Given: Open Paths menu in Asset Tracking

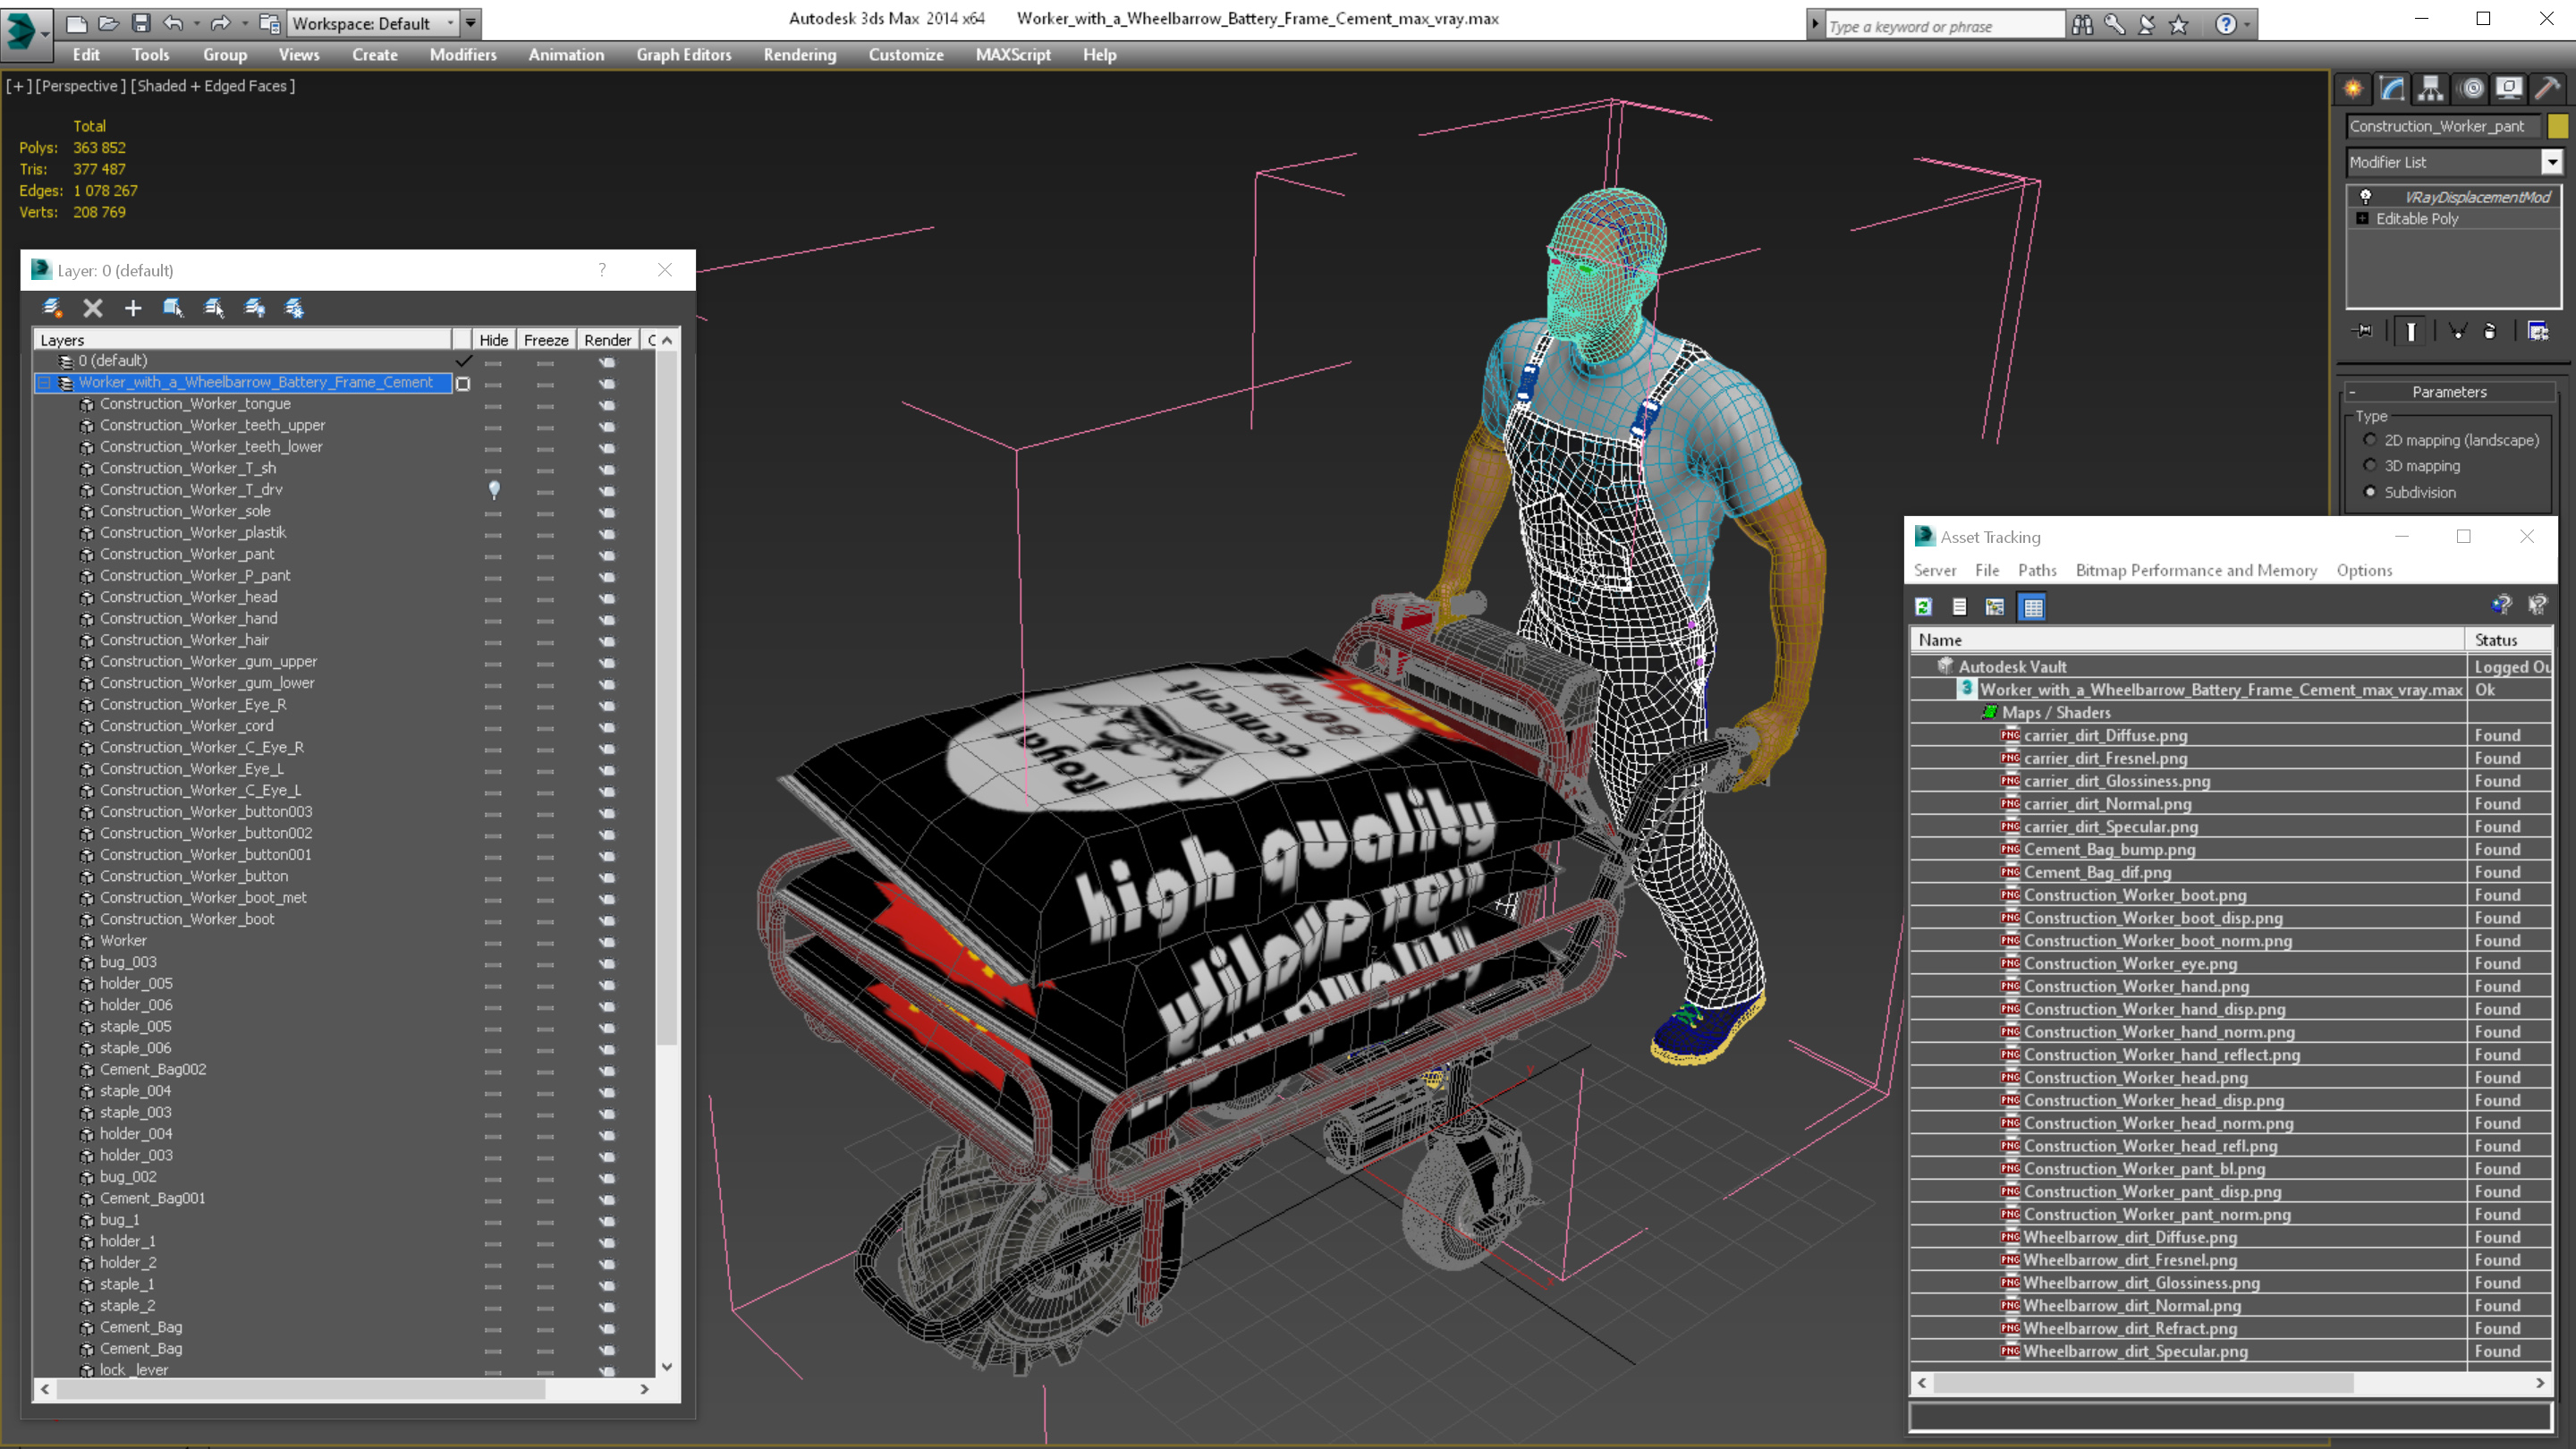Looking at the screenshot, I should point(2037,570).
